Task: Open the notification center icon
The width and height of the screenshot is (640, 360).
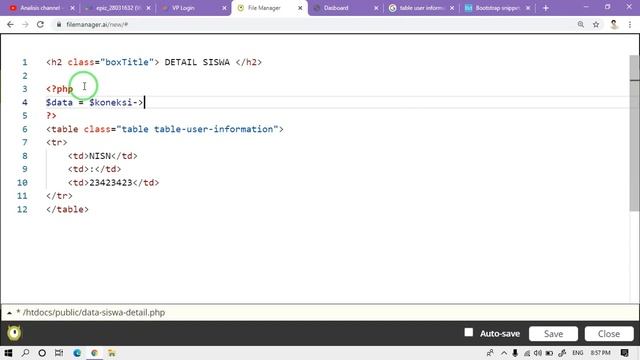Action: (x=624, y=353)
